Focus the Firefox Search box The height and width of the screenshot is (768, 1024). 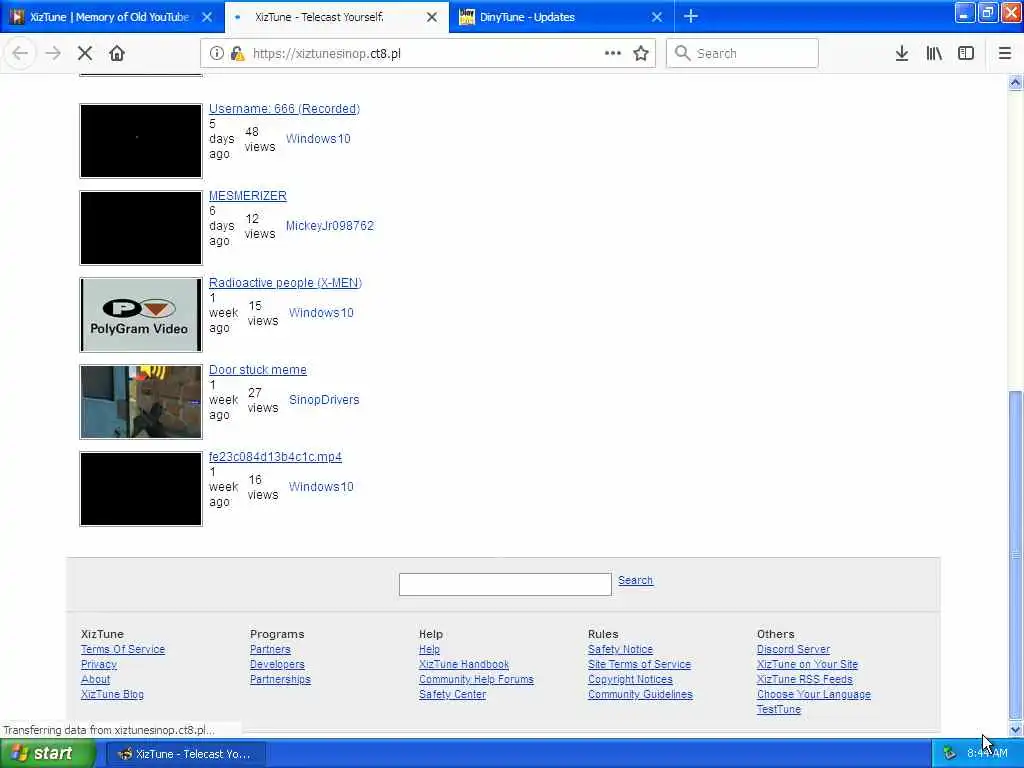coord(743,54)
